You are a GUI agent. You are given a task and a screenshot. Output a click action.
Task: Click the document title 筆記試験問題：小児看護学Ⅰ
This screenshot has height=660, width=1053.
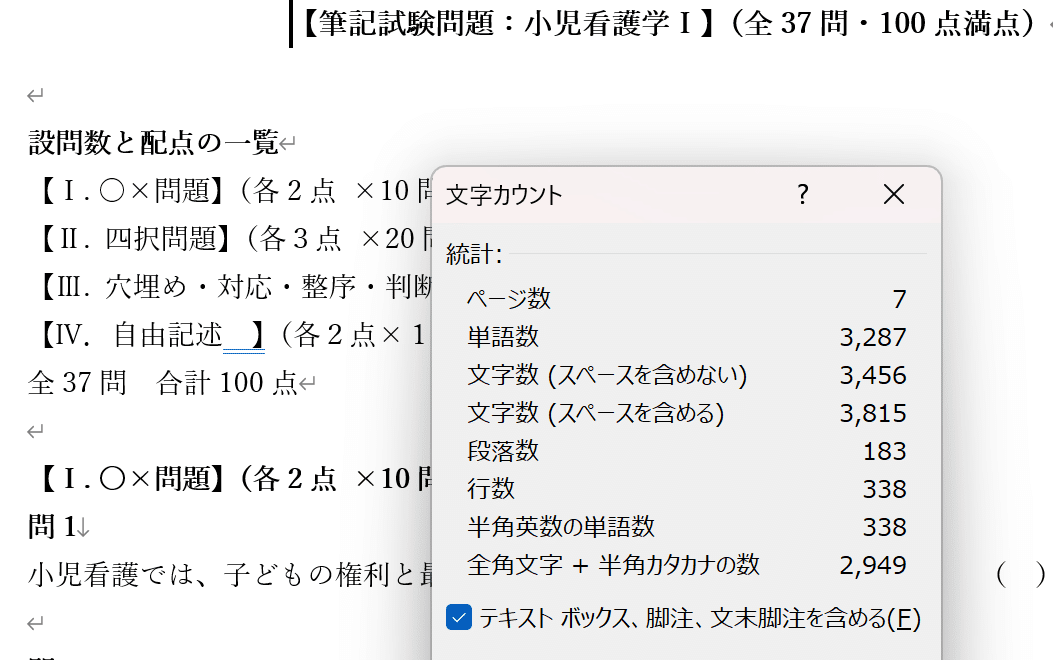[505, 23]
